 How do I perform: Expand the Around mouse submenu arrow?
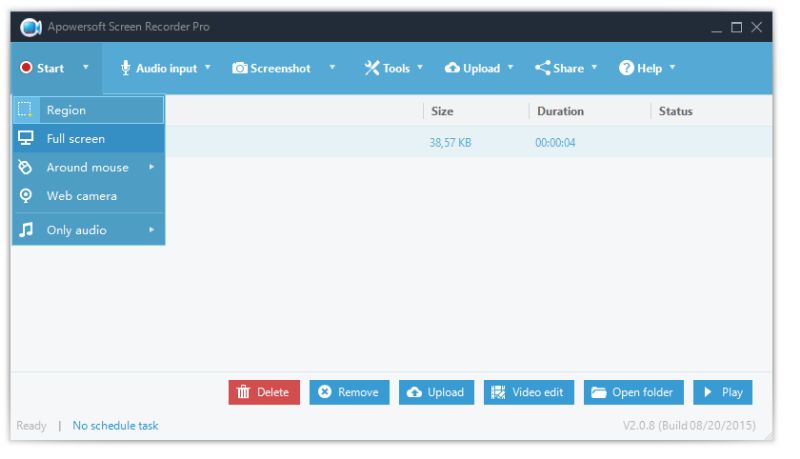point(152,167)
